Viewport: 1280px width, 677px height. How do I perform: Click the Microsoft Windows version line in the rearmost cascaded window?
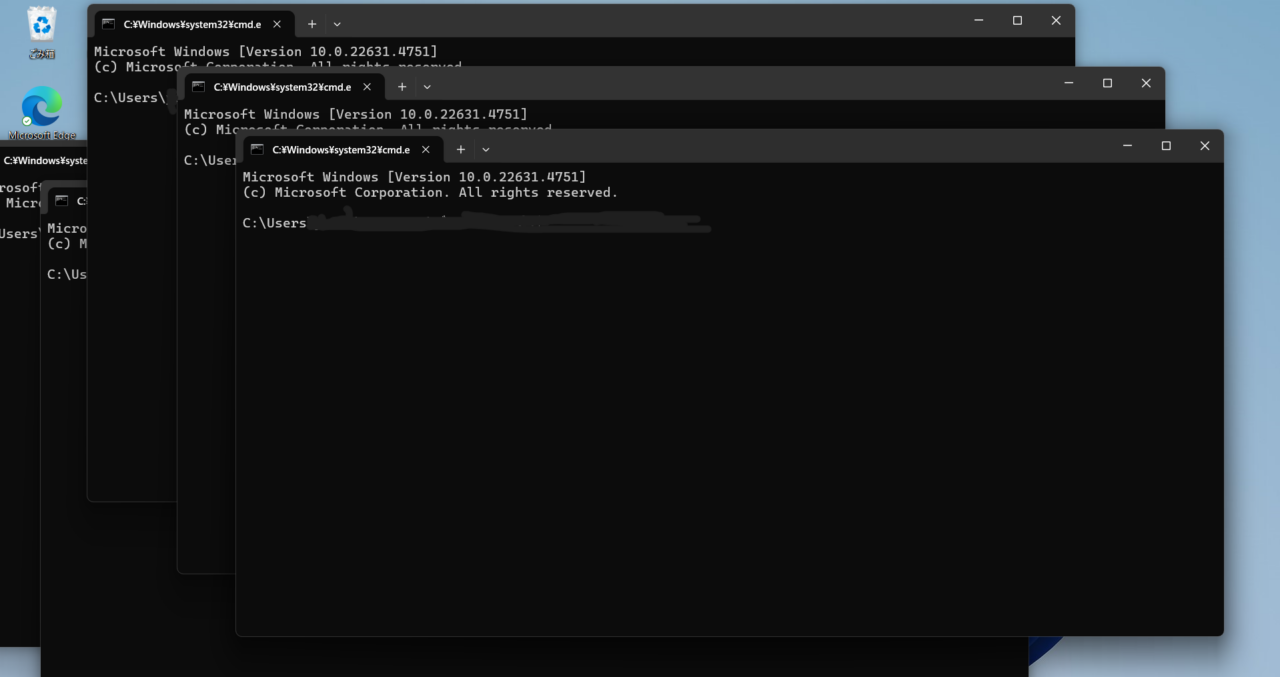(265, 51)
